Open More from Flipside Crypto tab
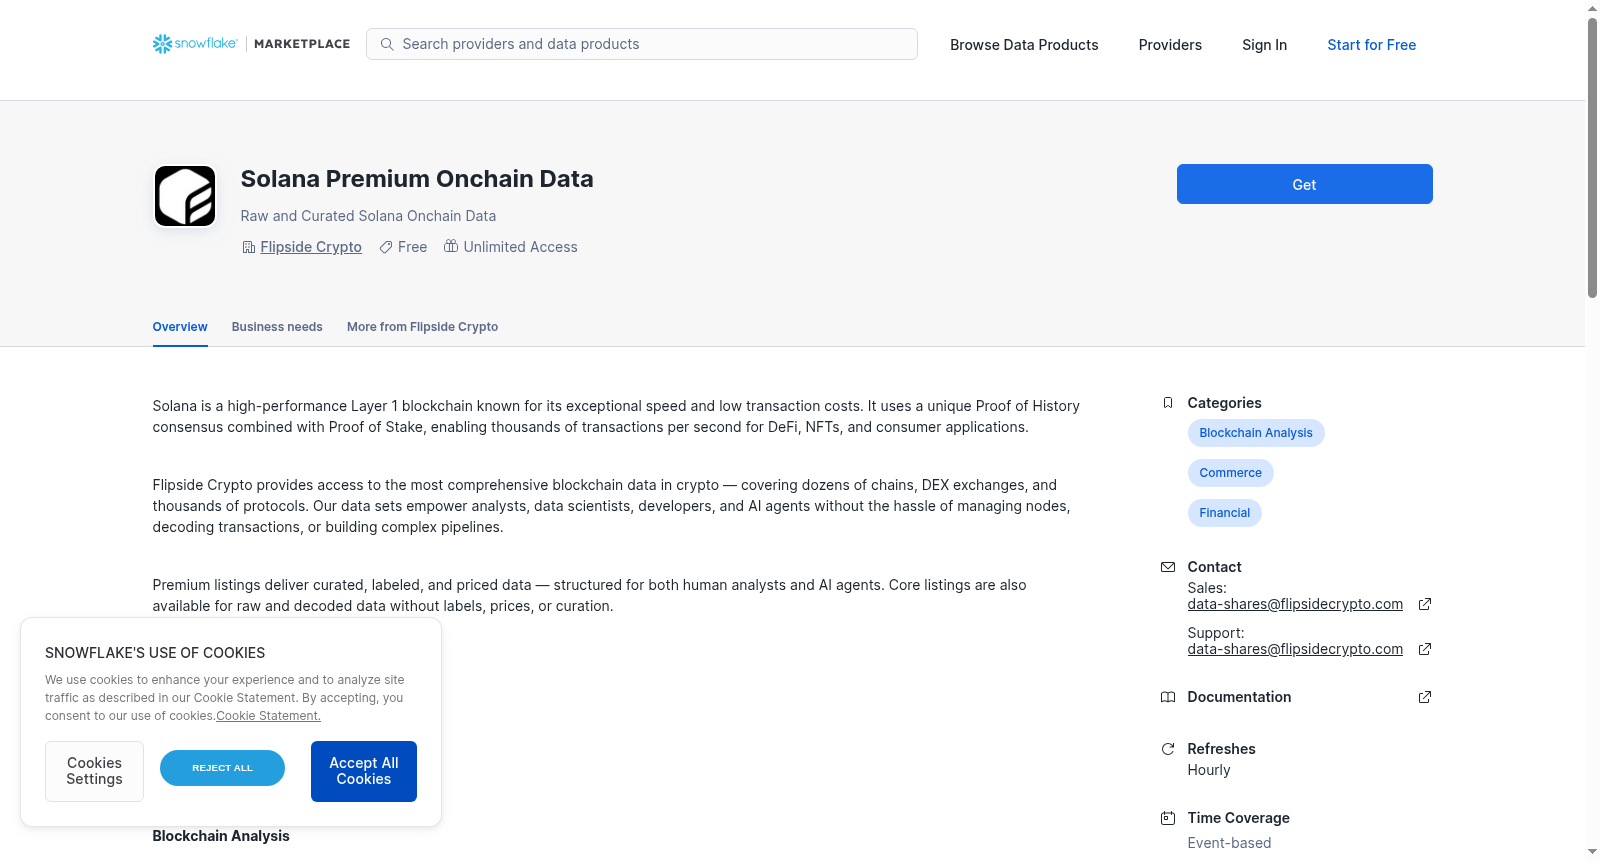This screenshot has height=861, width=1600. (x=422, y=327)
